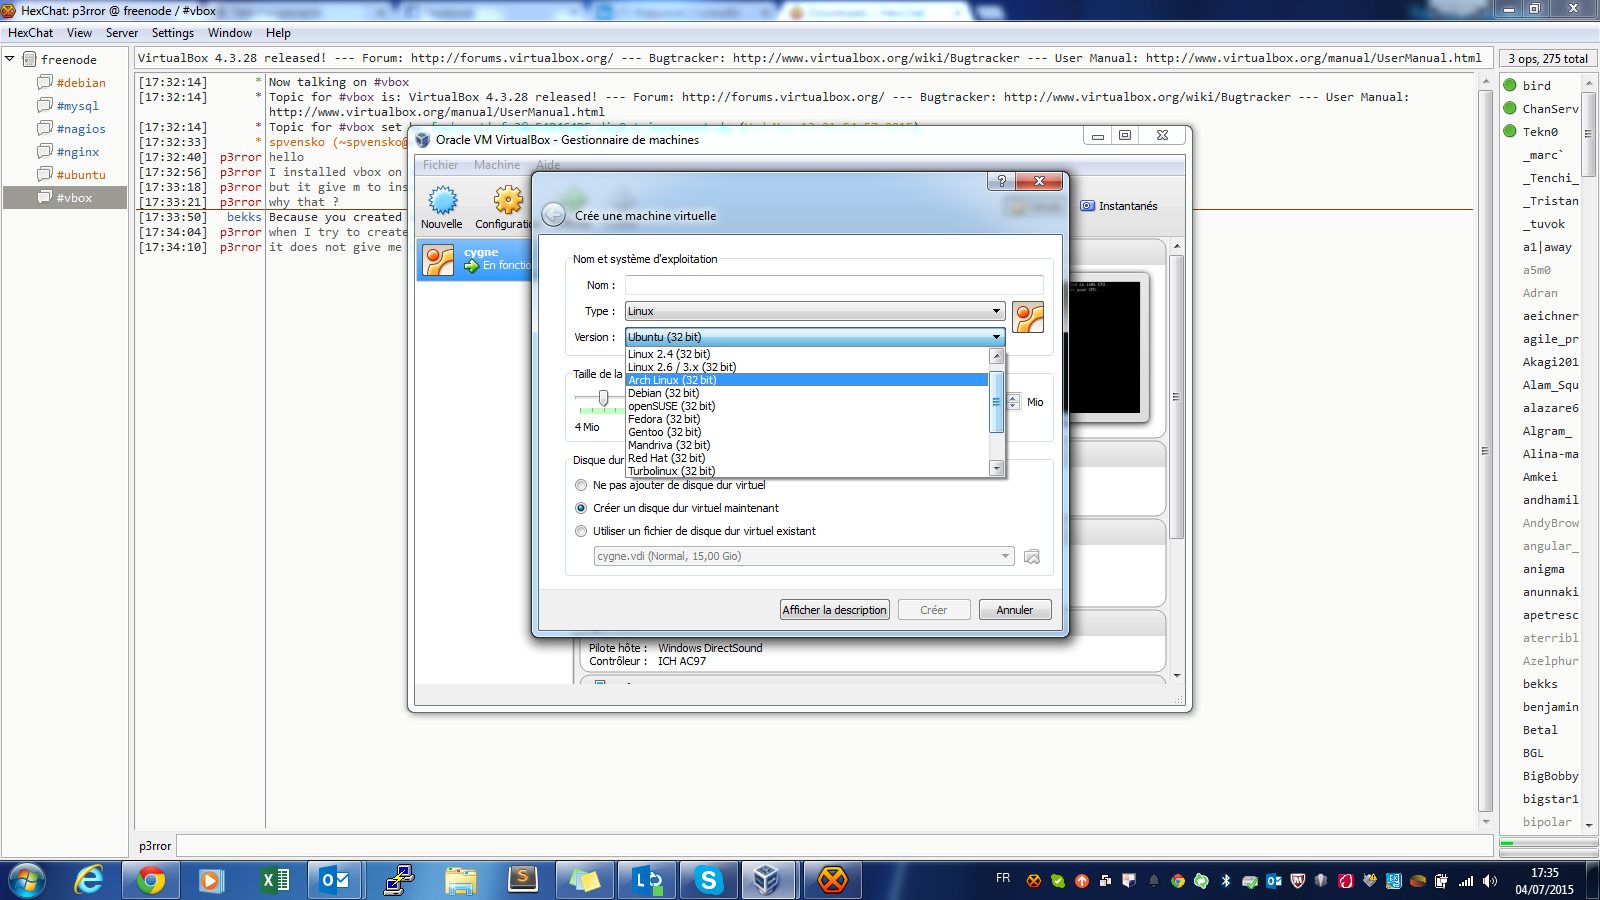
Task: Open the View menu in HexChat
Action: [x=79, y=33]
